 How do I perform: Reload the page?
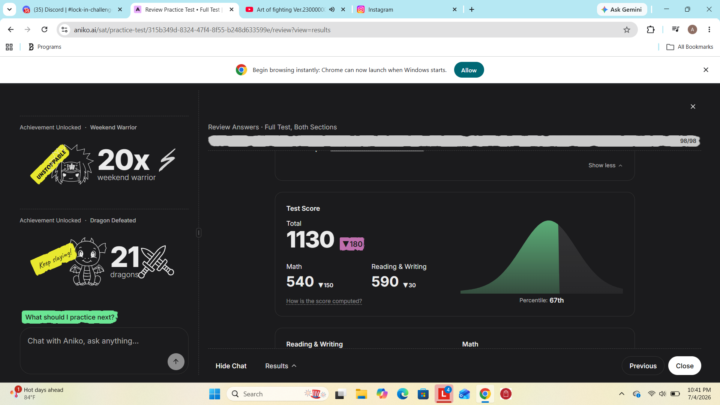coord(45,30)
